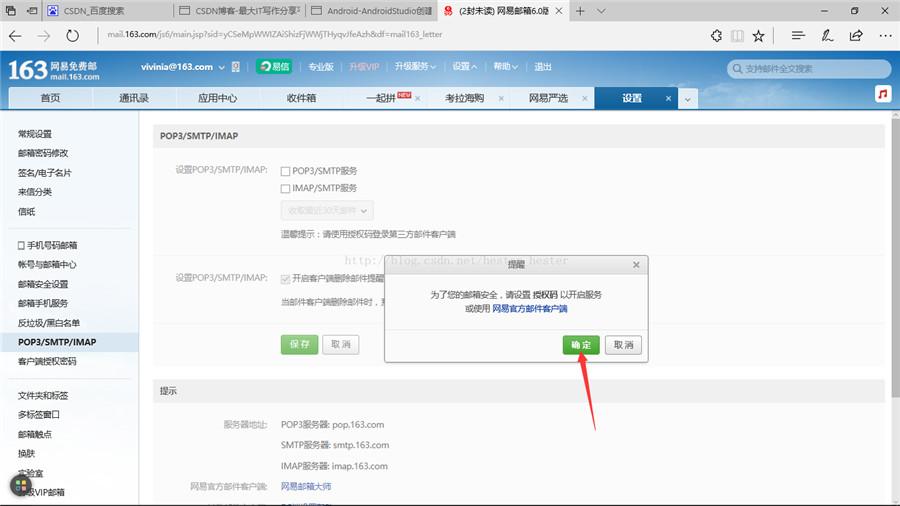Viewport: 900px width, 506px height.
Task: Go back with browser back arrow
Action: 15,36
